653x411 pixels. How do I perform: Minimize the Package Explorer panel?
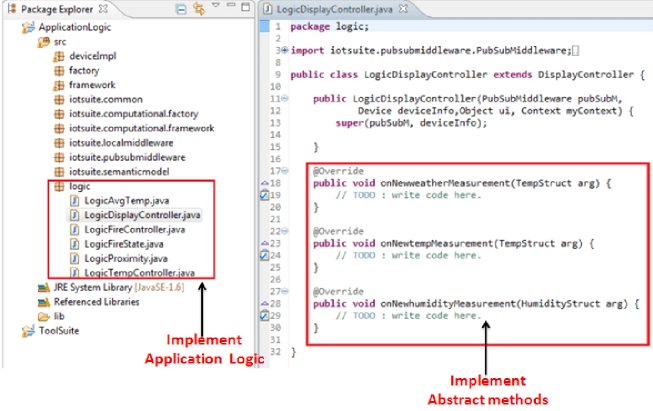(229, 9)
